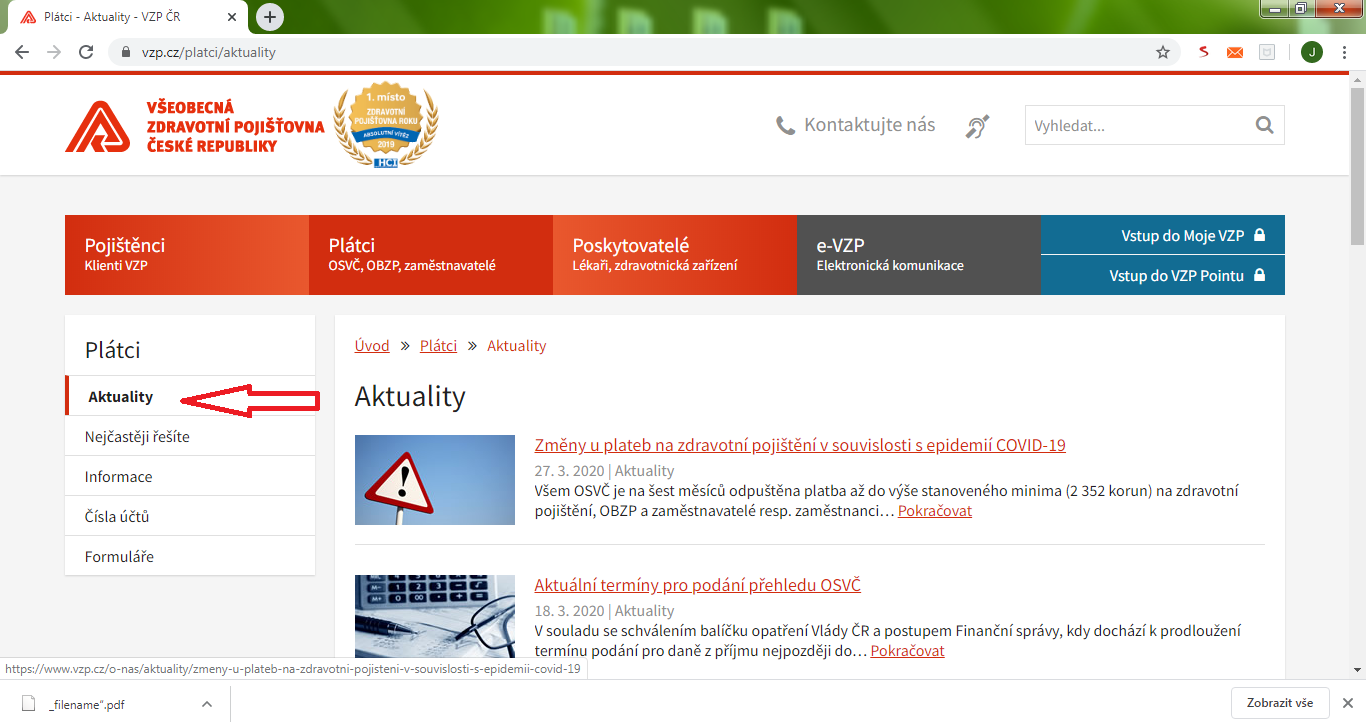Open the Pojištěnci navigation tab
The height and width of the screenshot is (728, 1366).
(x=187, y=255)
